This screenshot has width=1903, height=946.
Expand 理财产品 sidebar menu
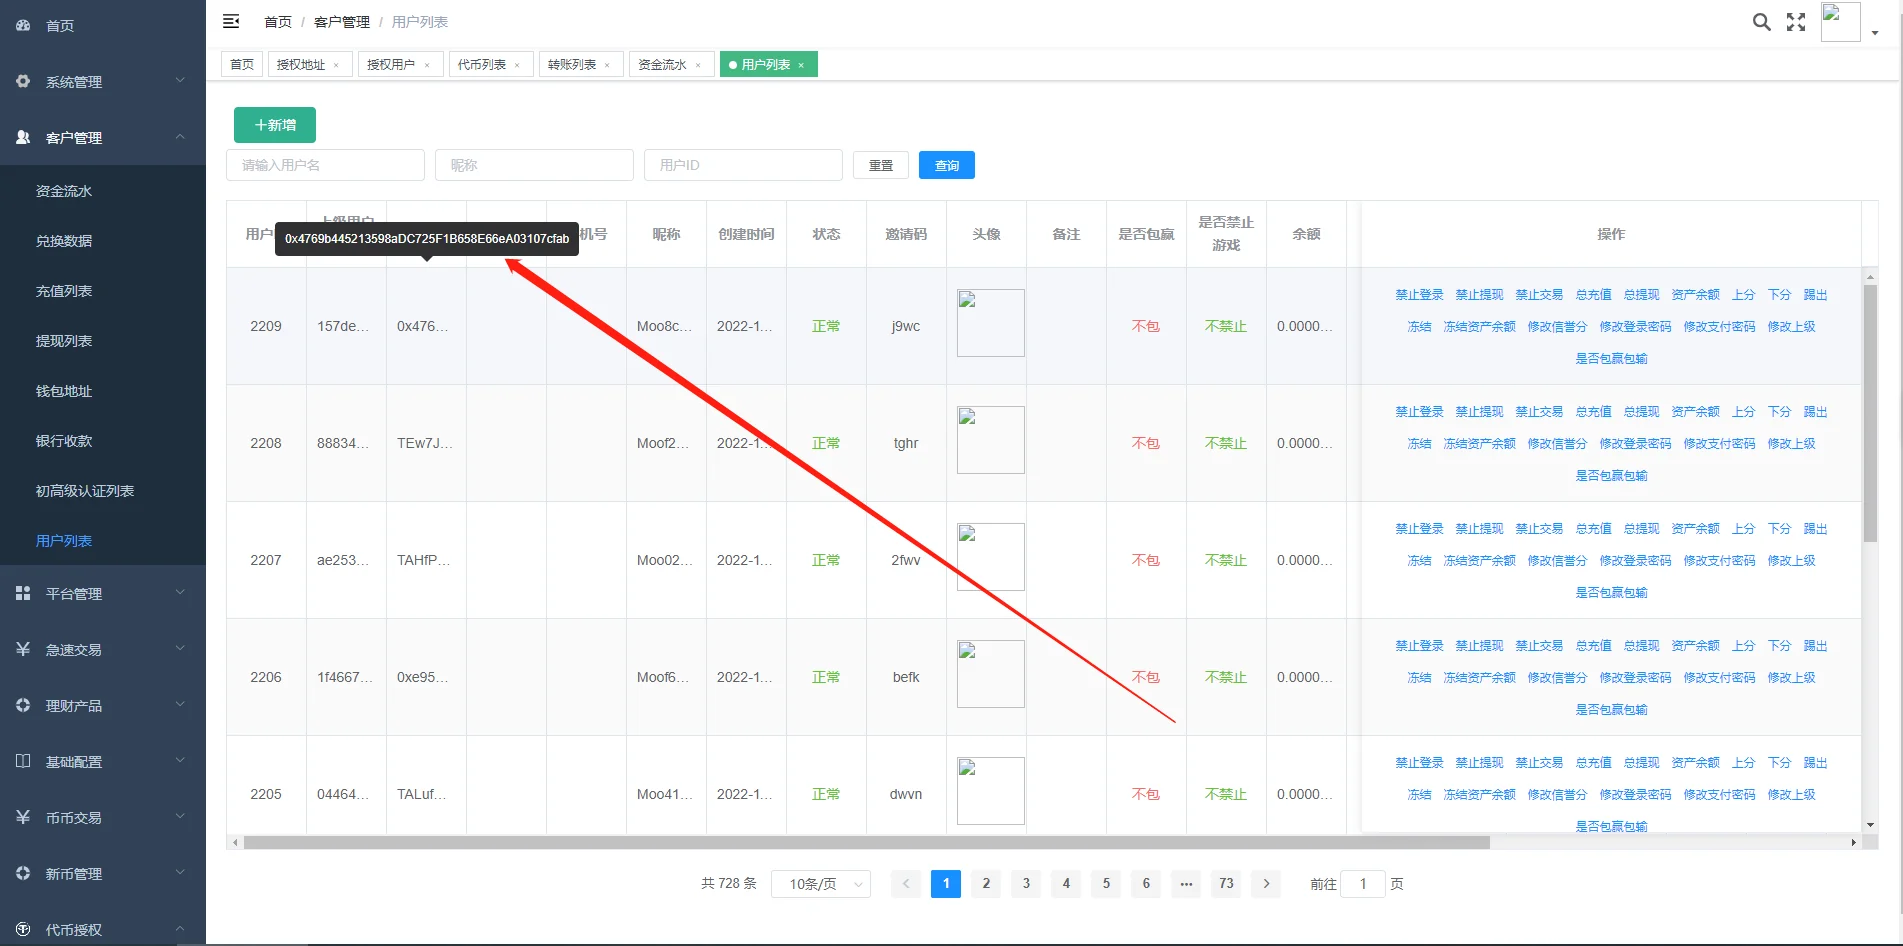[100, 706]
